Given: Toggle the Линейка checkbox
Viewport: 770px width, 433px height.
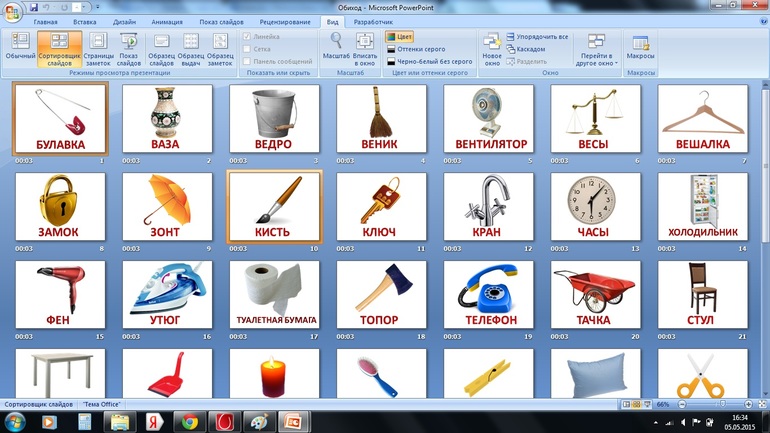Looking at the screenshot, I should tap(248, 37).
